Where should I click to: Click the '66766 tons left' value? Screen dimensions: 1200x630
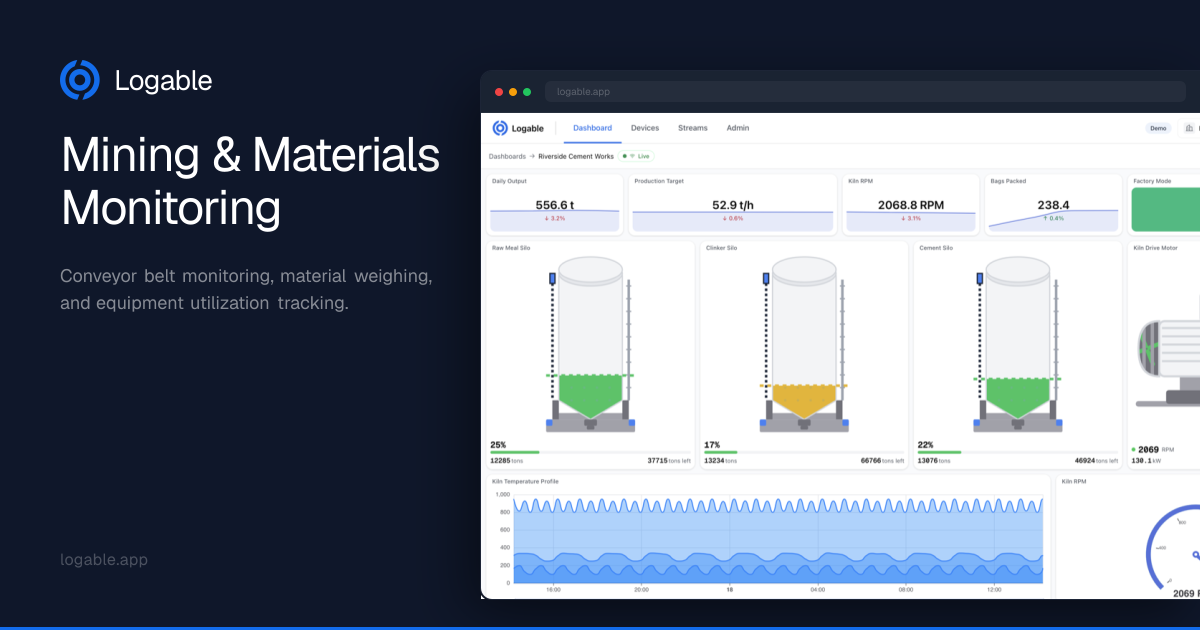[883, 461]
